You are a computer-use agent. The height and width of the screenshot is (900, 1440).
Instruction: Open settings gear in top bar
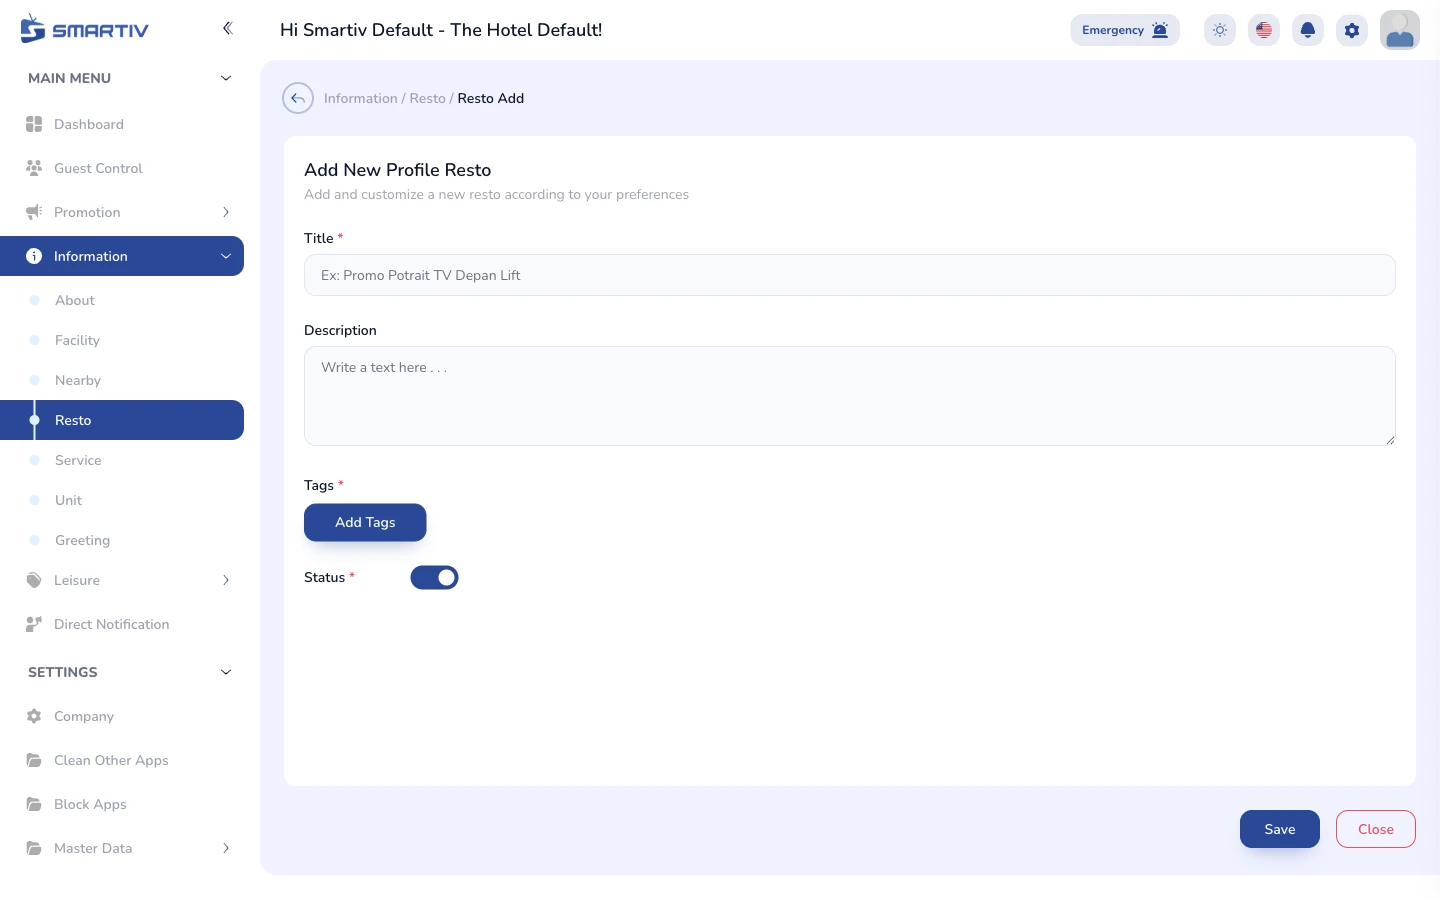click(x=1352, y=30)
